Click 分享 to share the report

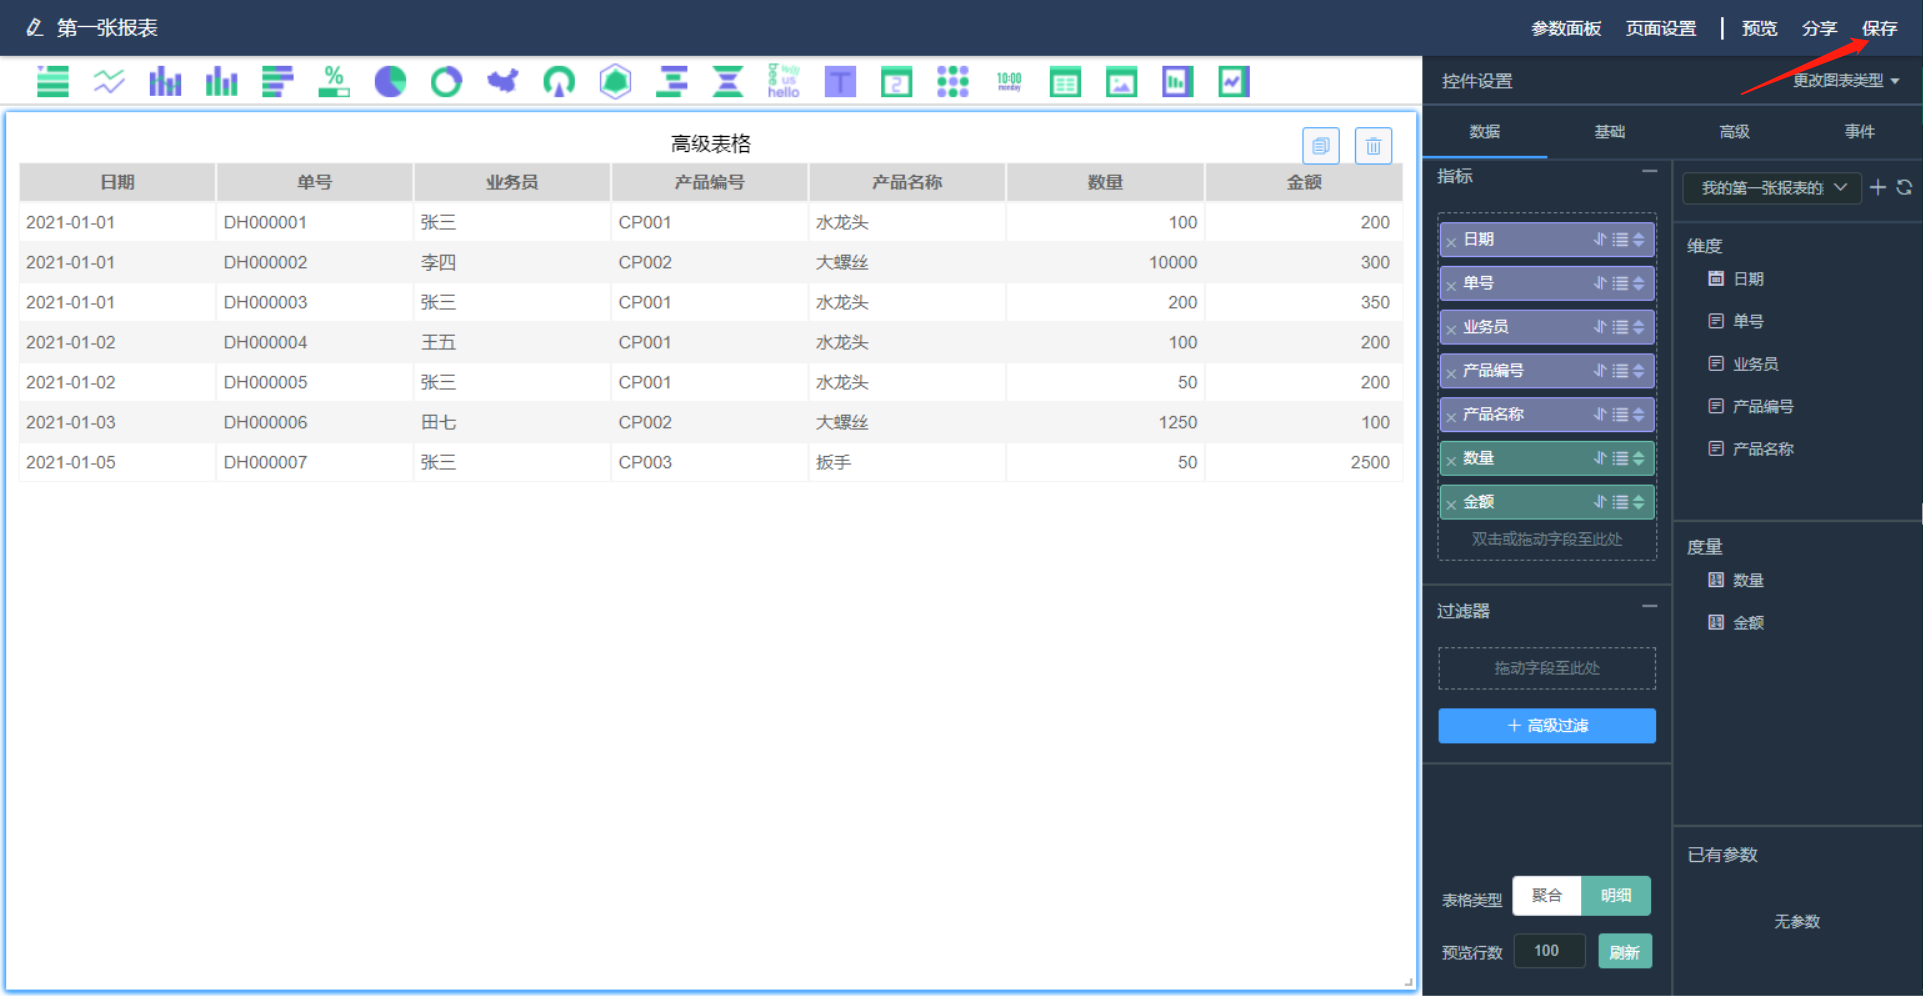pyautogui.click(x=1820, y=28)
